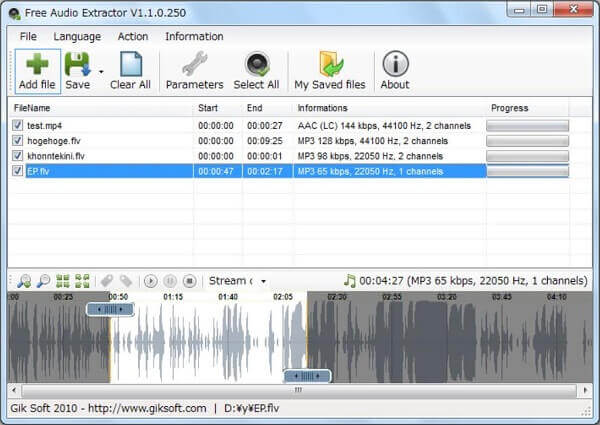Image resolution: width=600 pixels, height=425 pixels.
Task: Click the 00:04:27 total duration text
Action: click(x=381, y=281)
